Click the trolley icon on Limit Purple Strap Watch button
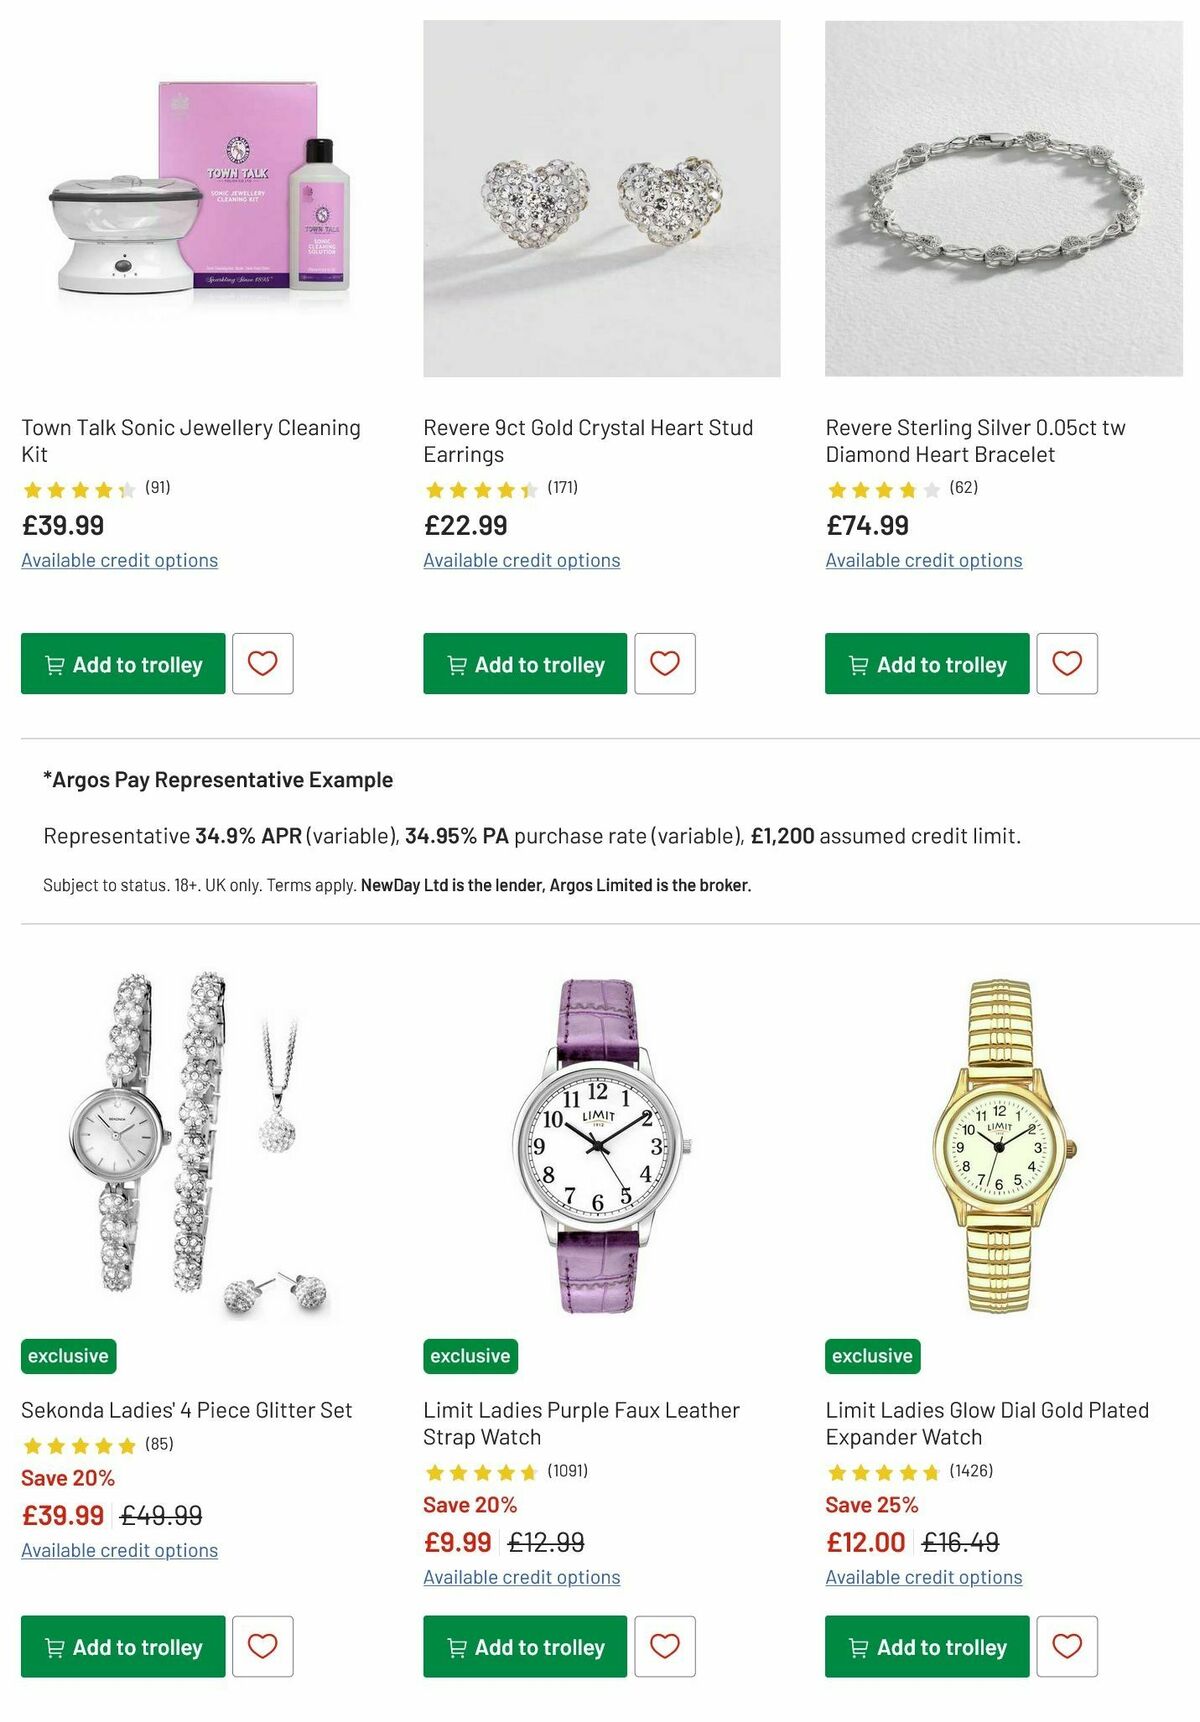Image resolution: width=1200 pixels, height=1722 pixels. [457, 1647]
